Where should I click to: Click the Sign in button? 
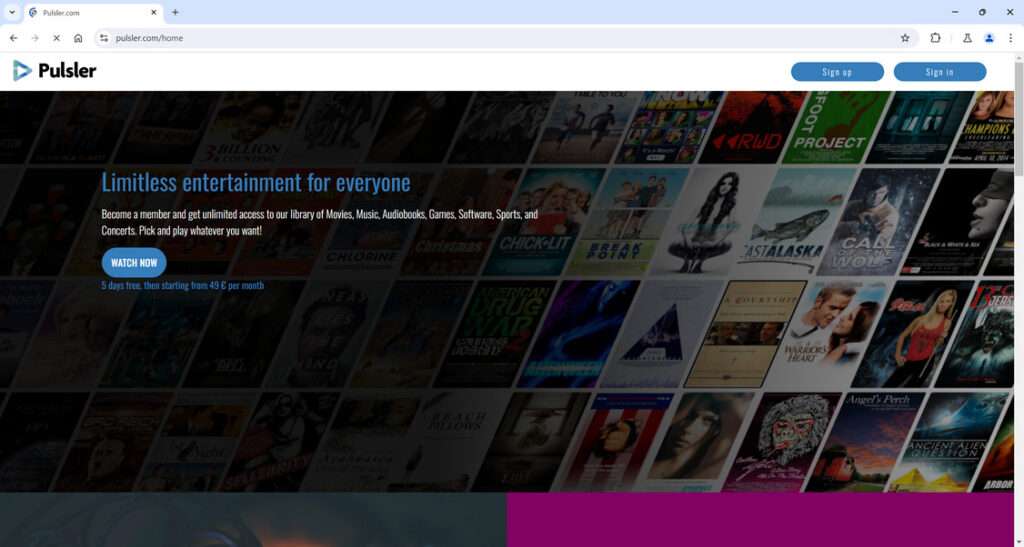[940, 72]
